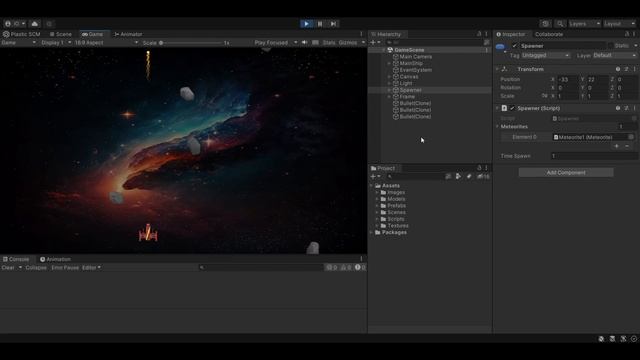
Task: Open the undo history icon at top right
Action: pos(545,24)
